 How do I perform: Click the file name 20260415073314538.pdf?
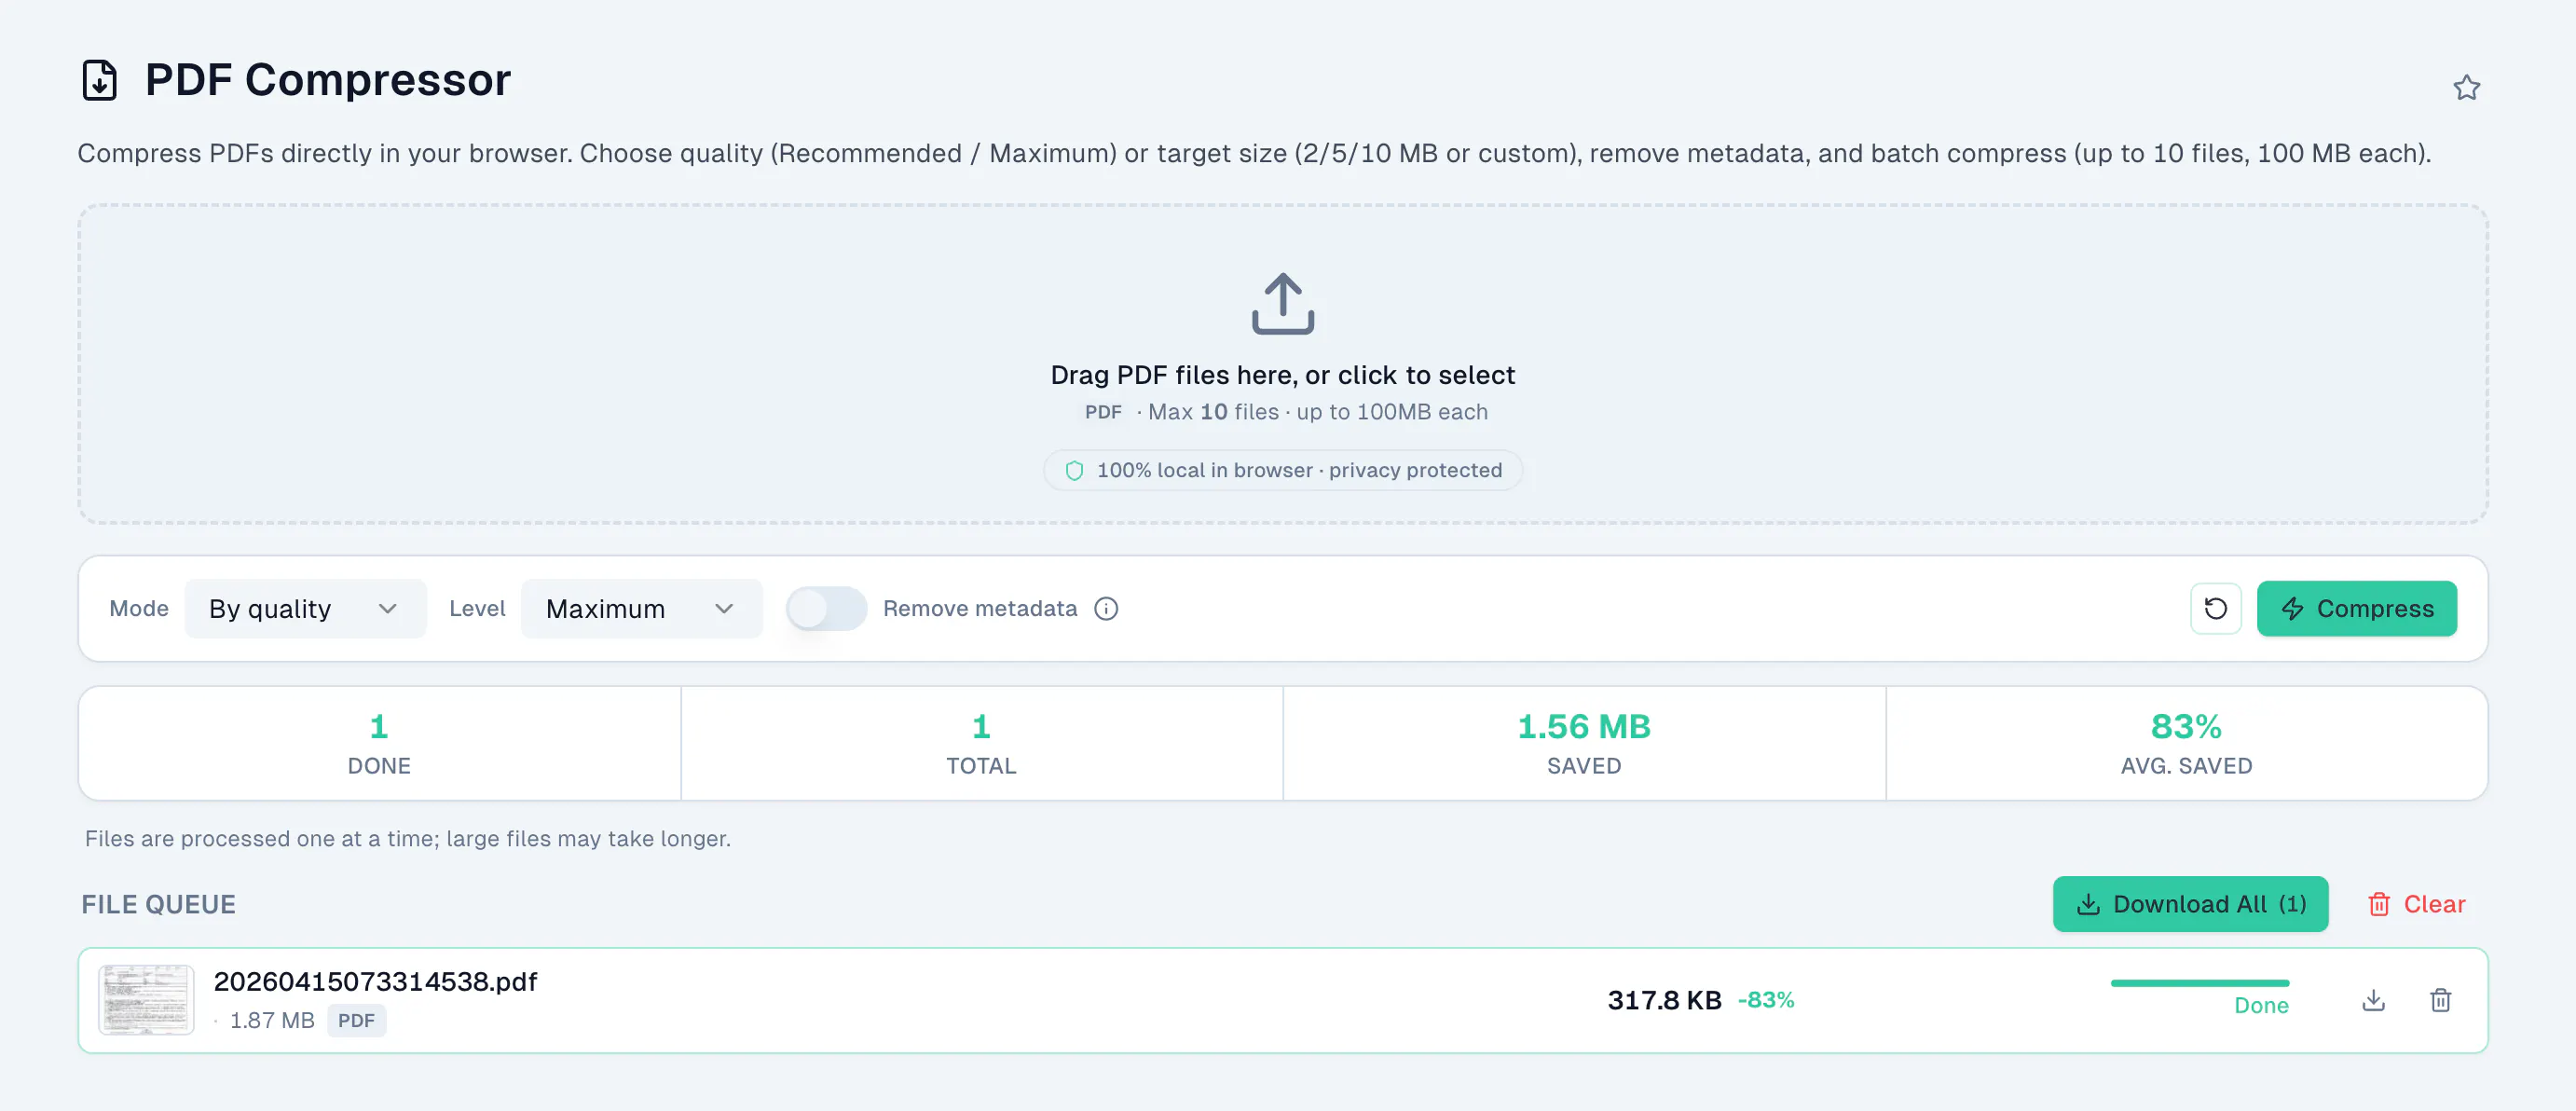pos(375,981)
